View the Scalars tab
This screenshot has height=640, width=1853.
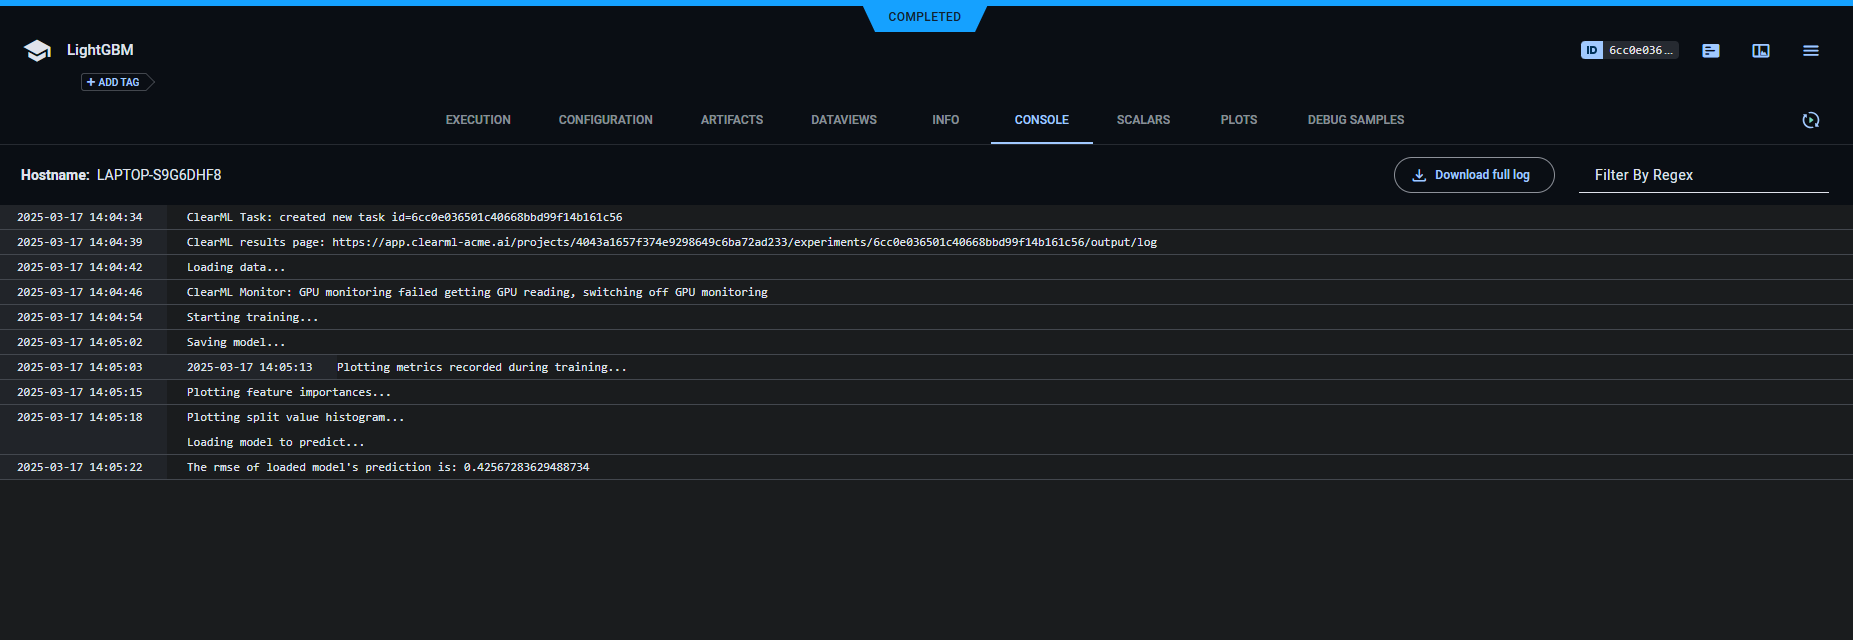(1143, 120)
